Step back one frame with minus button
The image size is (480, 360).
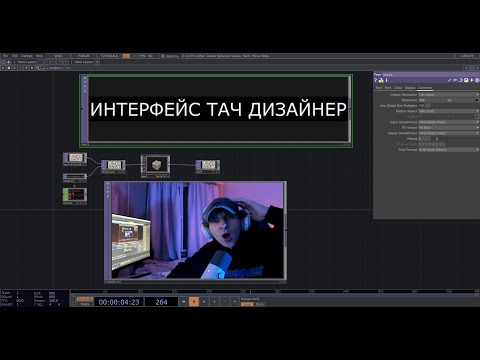coord(225,302)
